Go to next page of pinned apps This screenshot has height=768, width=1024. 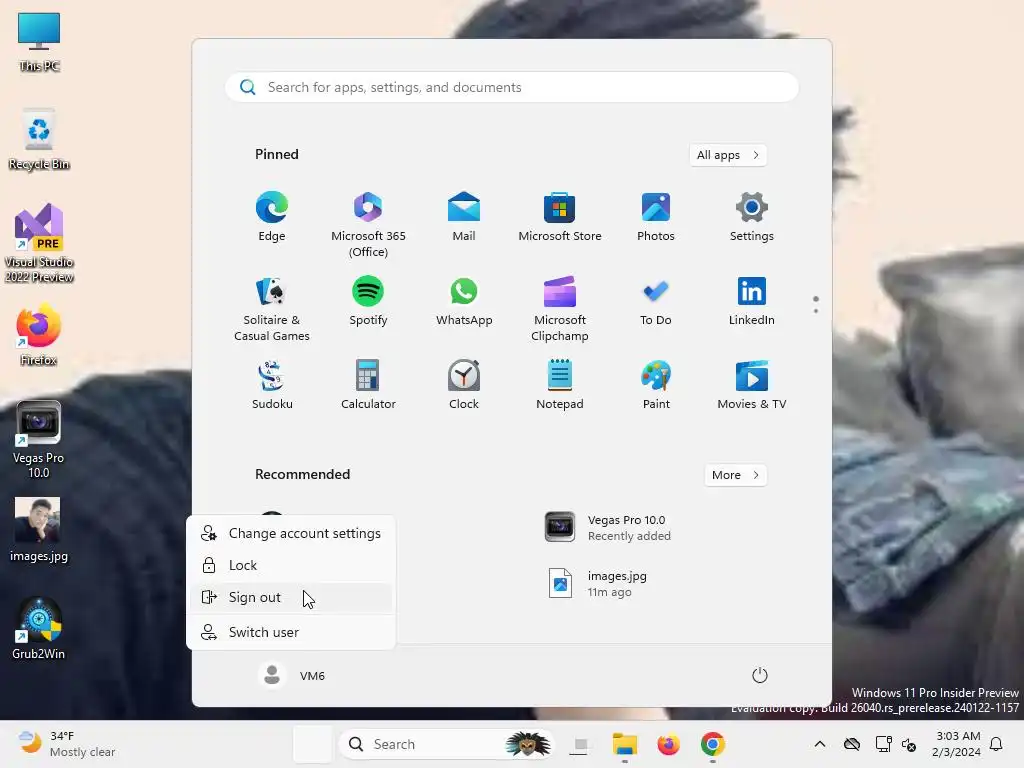click(x=816, y=311)
